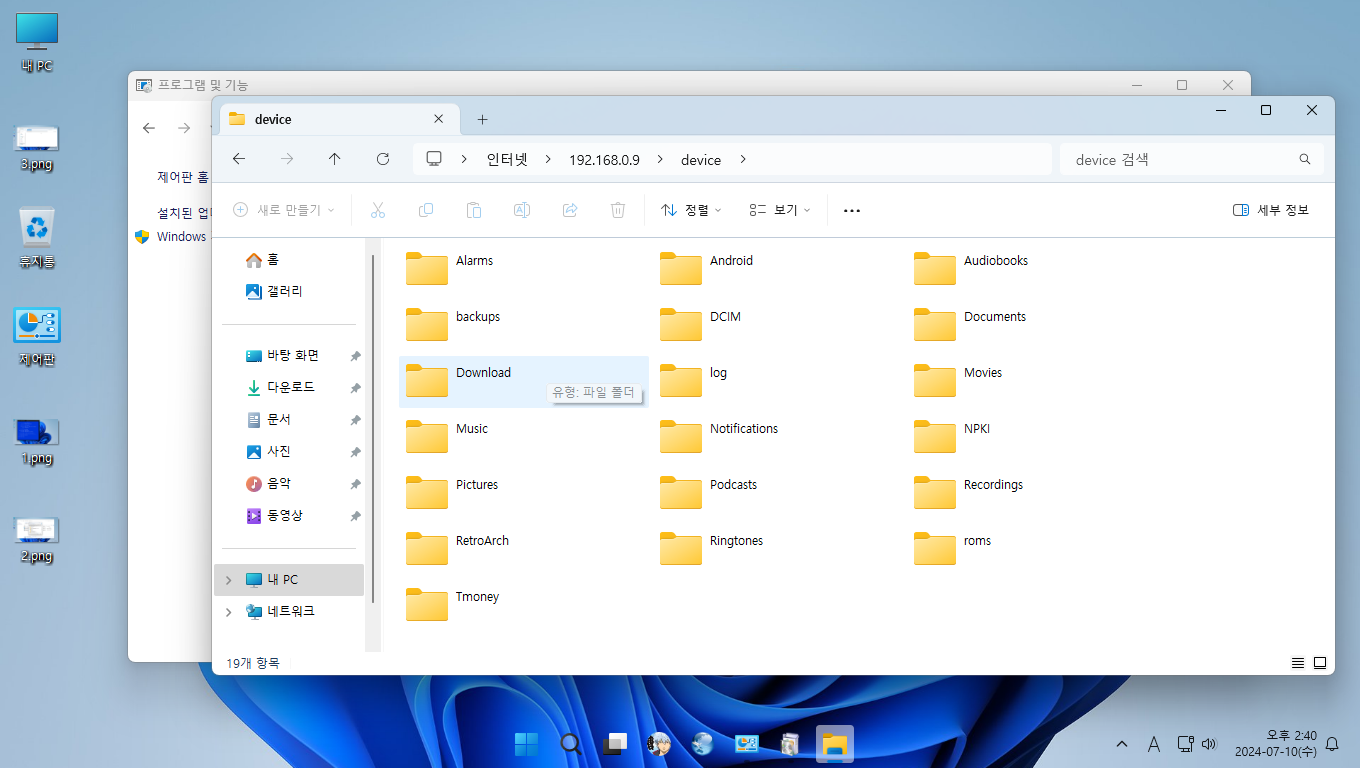
Task: Click the Cut scissors icon in toolbar
Action: 377,210
